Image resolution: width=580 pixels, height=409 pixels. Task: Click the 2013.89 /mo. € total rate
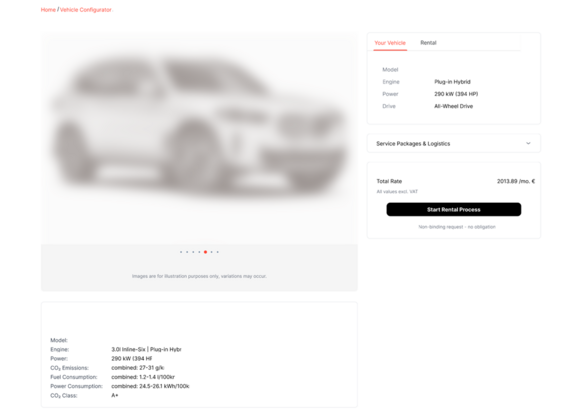(x=516, y=181)
